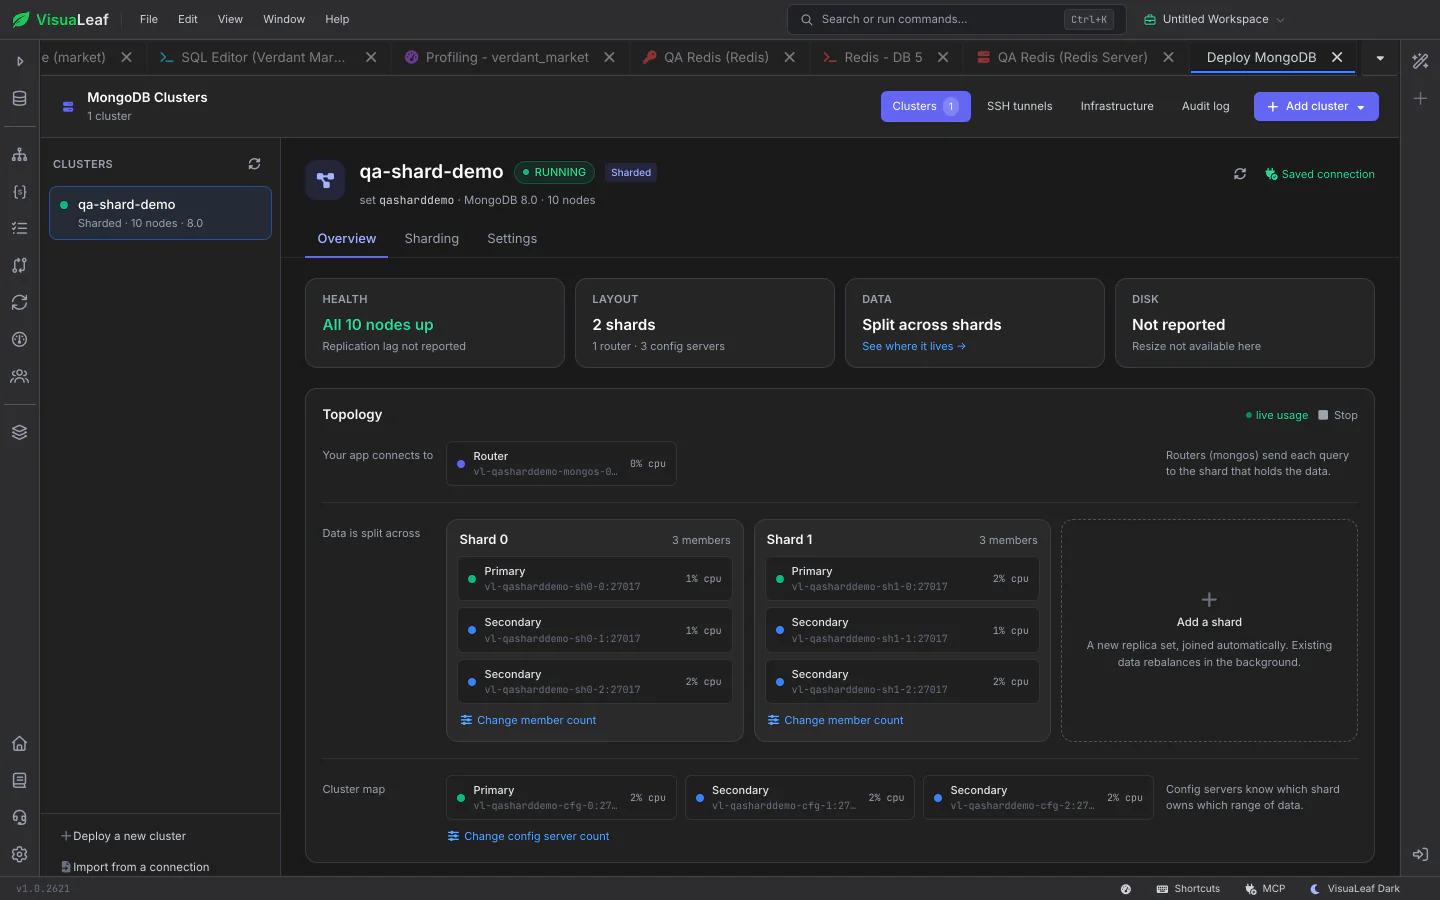Switch to the Sharding tab
1440x900 pixels.
point(431,238)
